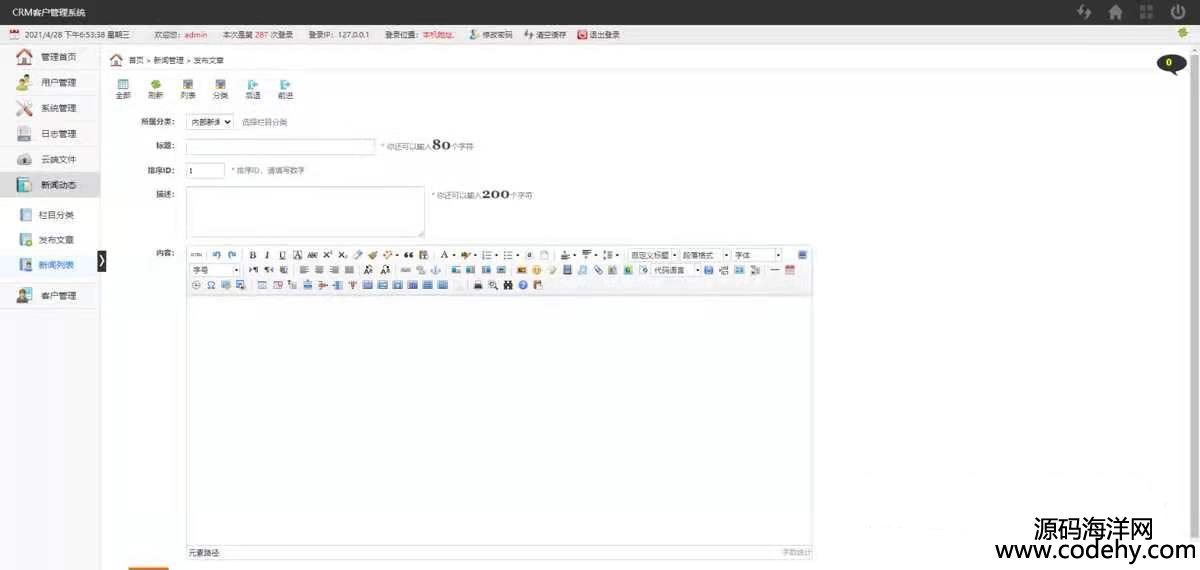This screenshot has height=570, width=1200.
Task: Select 发布文章 submenu item
Action: pos(50,240)
